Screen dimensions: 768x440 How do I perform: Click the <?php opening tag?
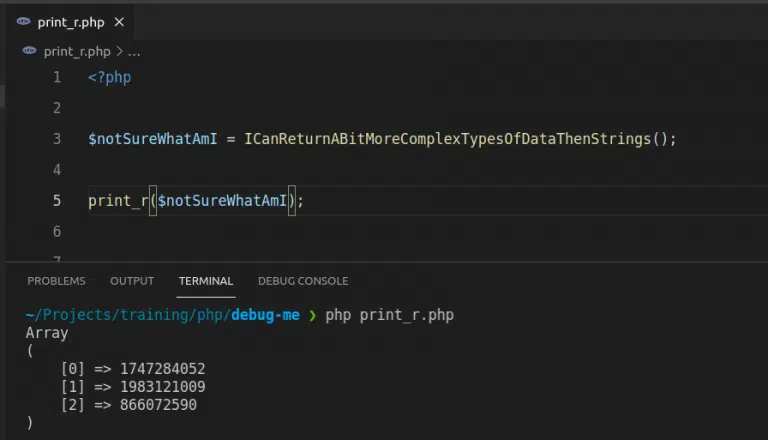pyautogui.click(x=109, y=77)
